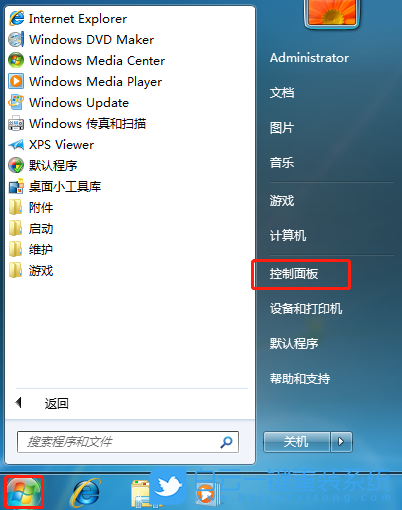The height and width of the screenshot is (510, 402).
Task: Launch Internet Explorer from the programs list
Action: click(68, 19)
